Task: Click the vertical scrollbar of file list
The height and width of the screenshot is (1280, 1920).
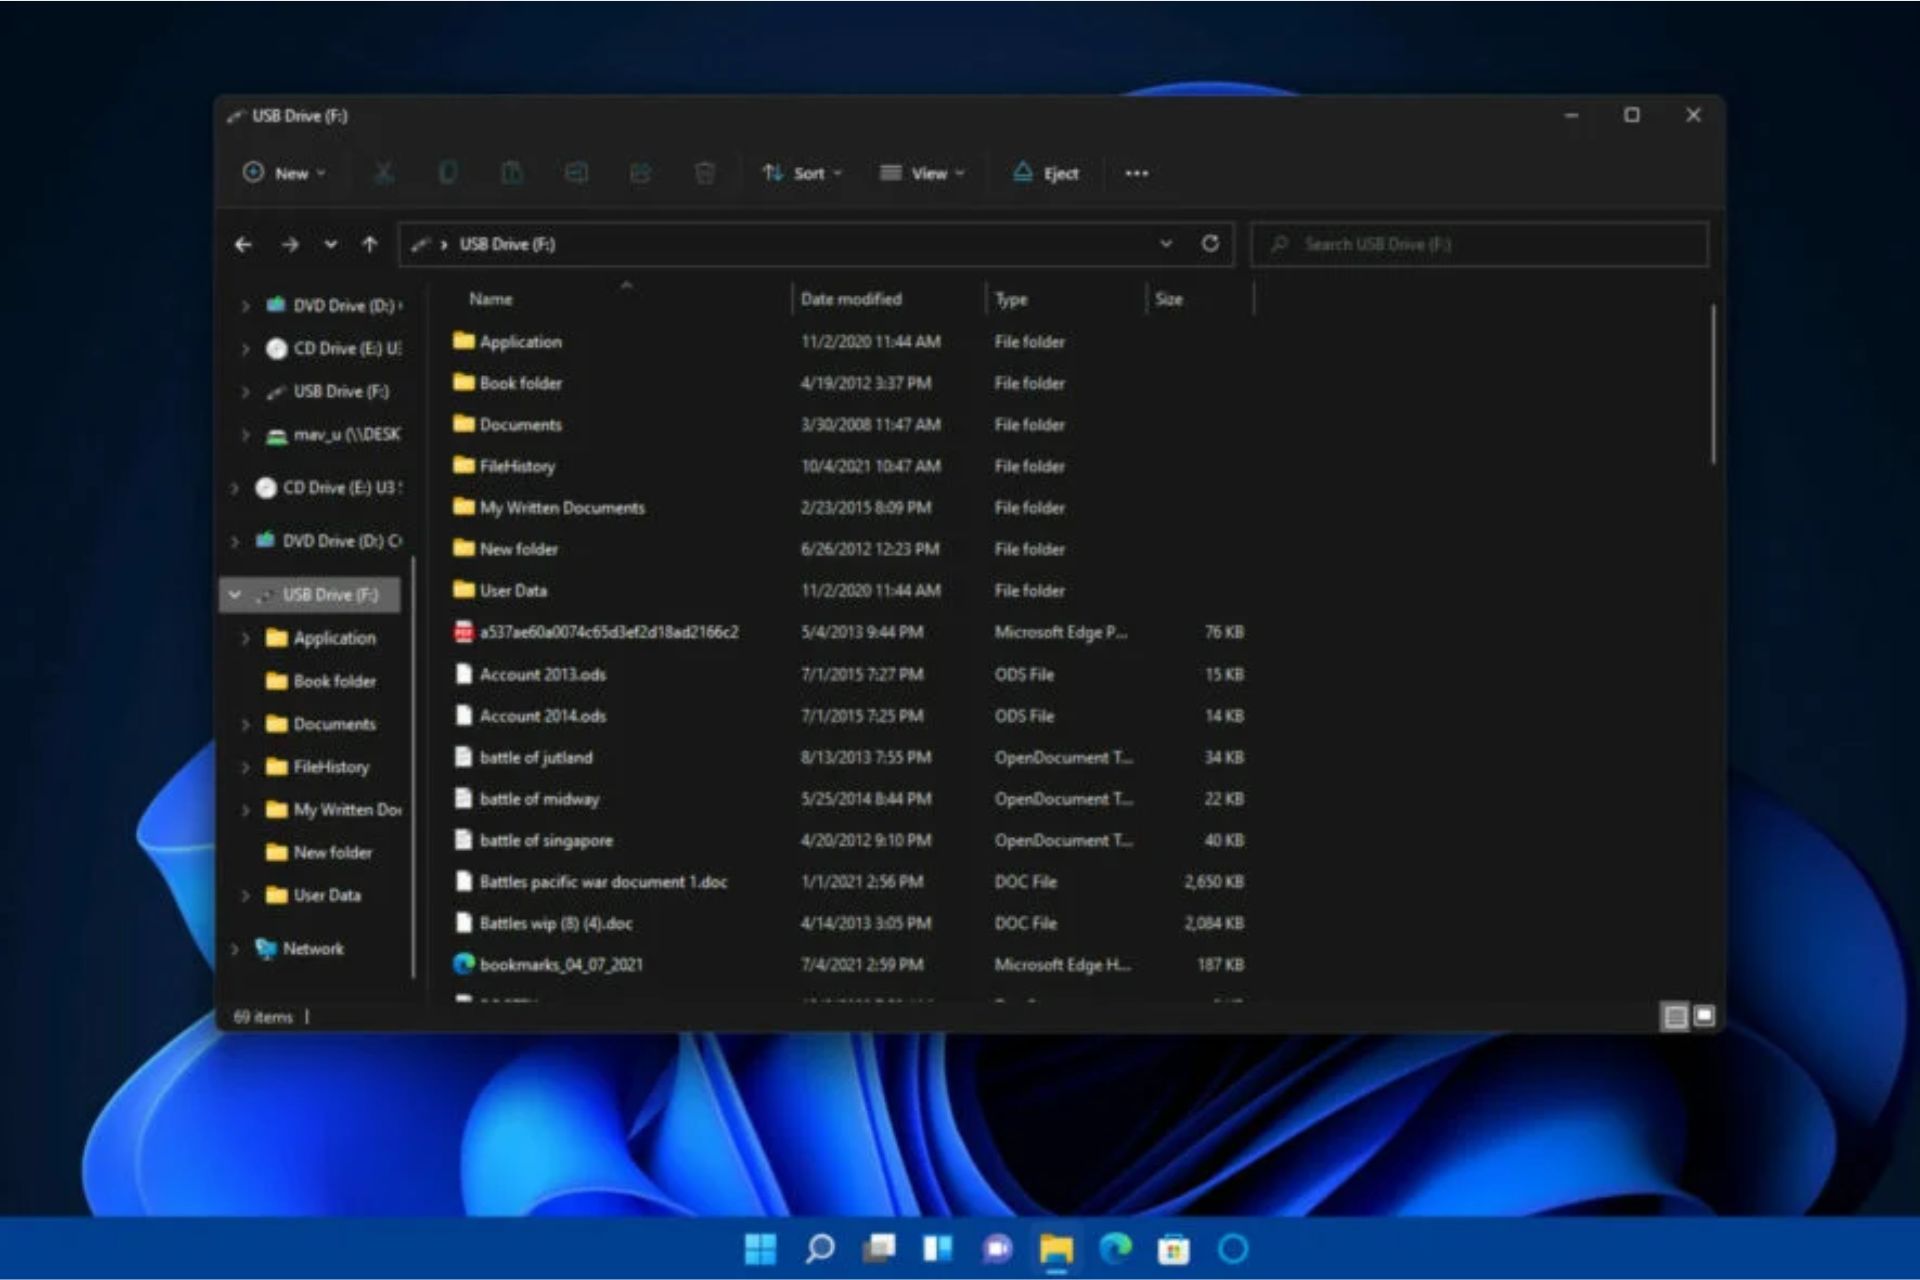Action: 1713,384
